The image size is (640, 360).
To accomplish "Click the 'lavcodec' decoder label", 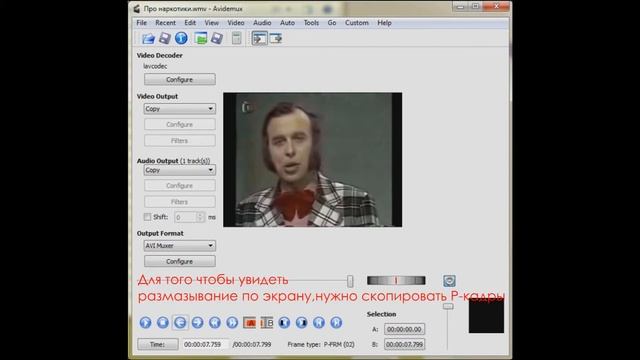I will click(x=155, y=66).
